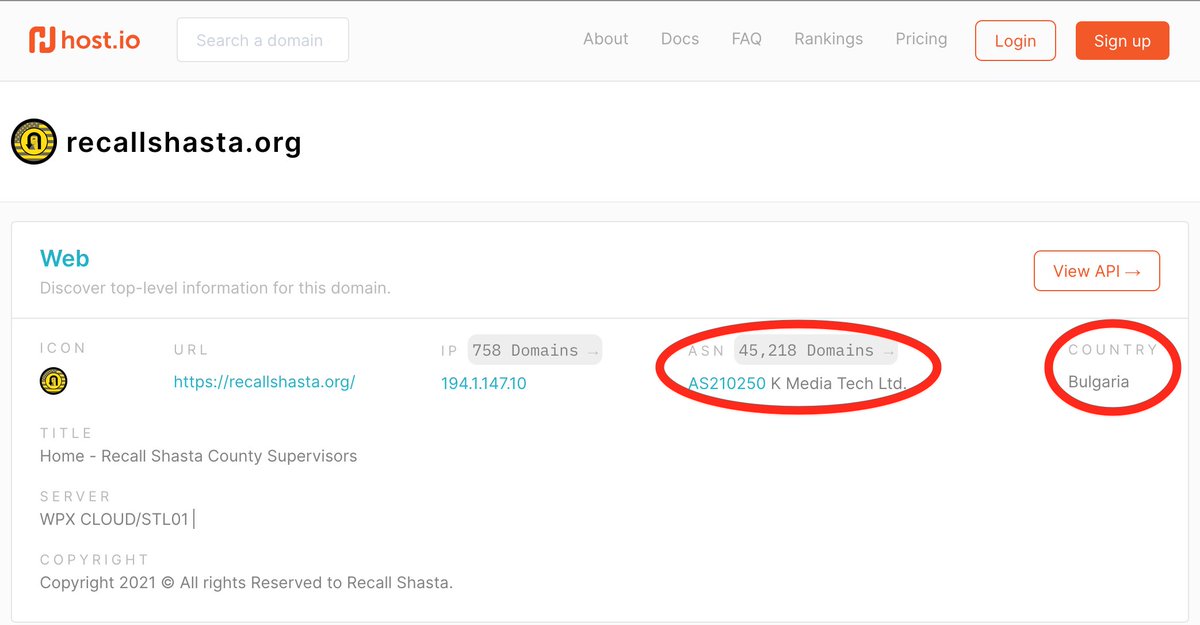Click the Sign up button
This screenshot has width=1200, height=625.
coord(1122,40)
